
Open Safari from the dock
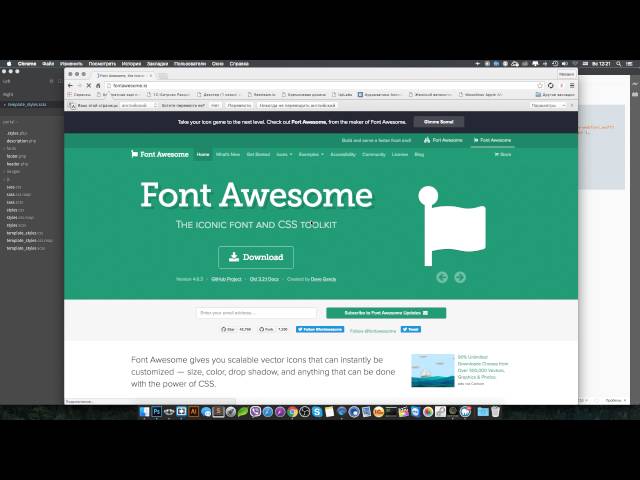[x=268, y=412]
